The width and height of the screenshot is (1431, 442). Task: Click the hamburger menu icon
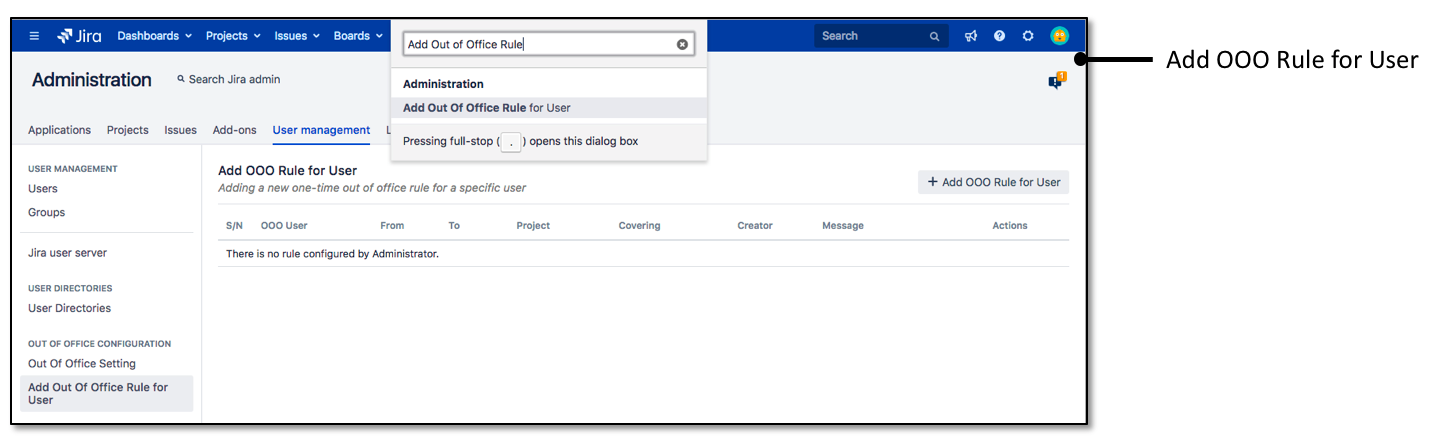click(35, 36)
